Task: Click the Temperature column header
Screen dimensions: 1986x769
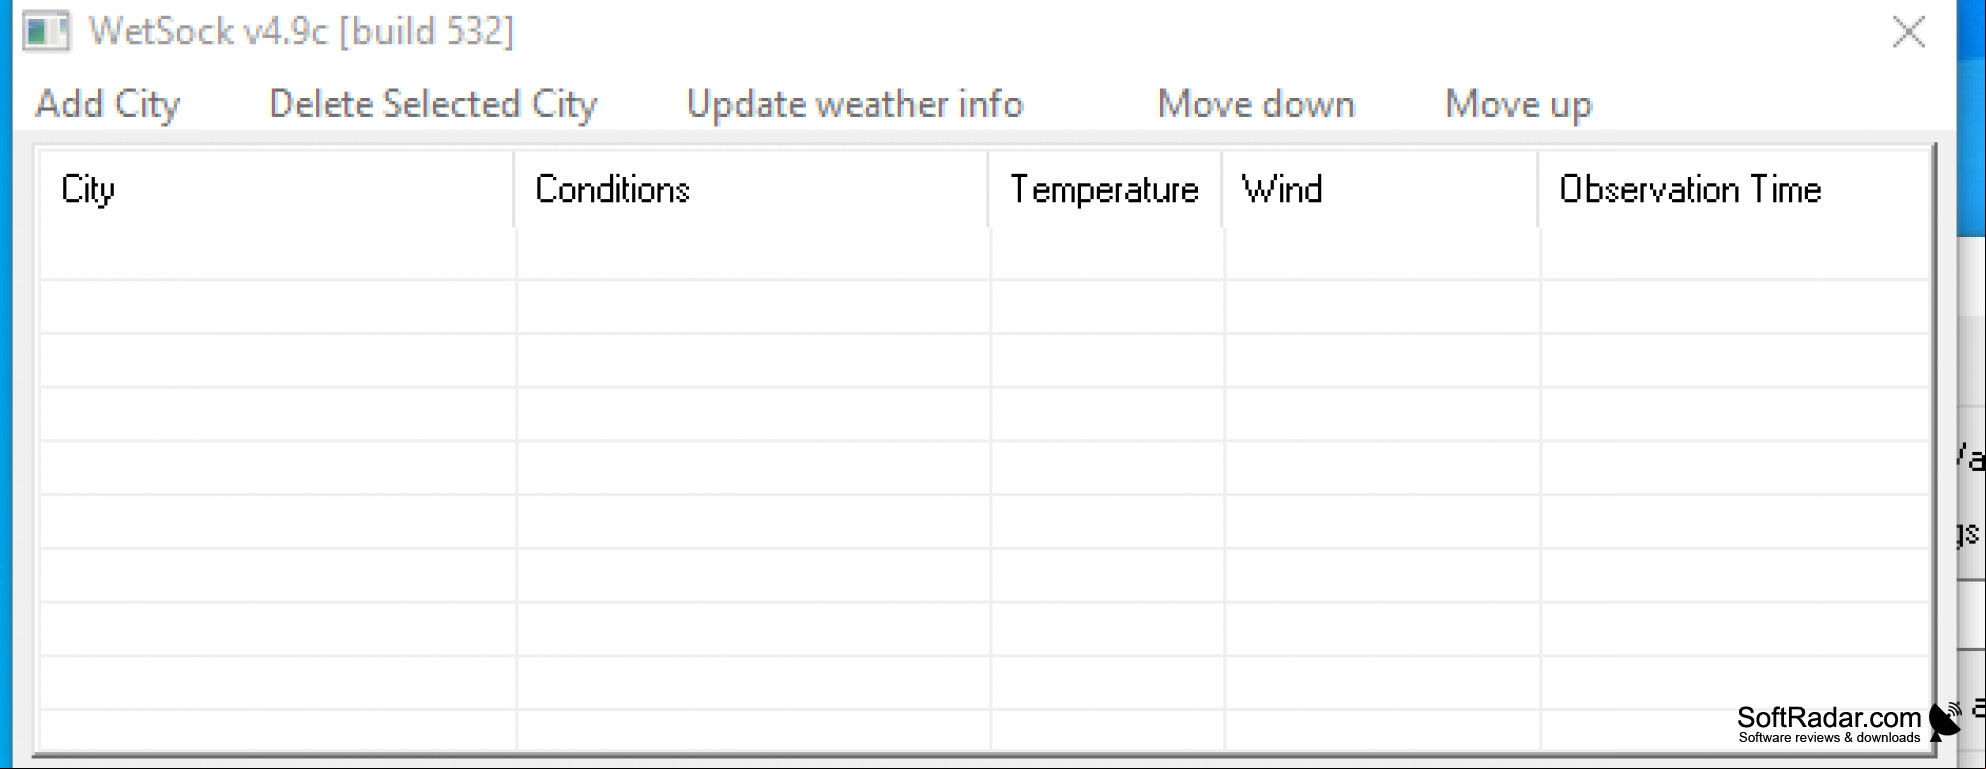Action: 1105,189
